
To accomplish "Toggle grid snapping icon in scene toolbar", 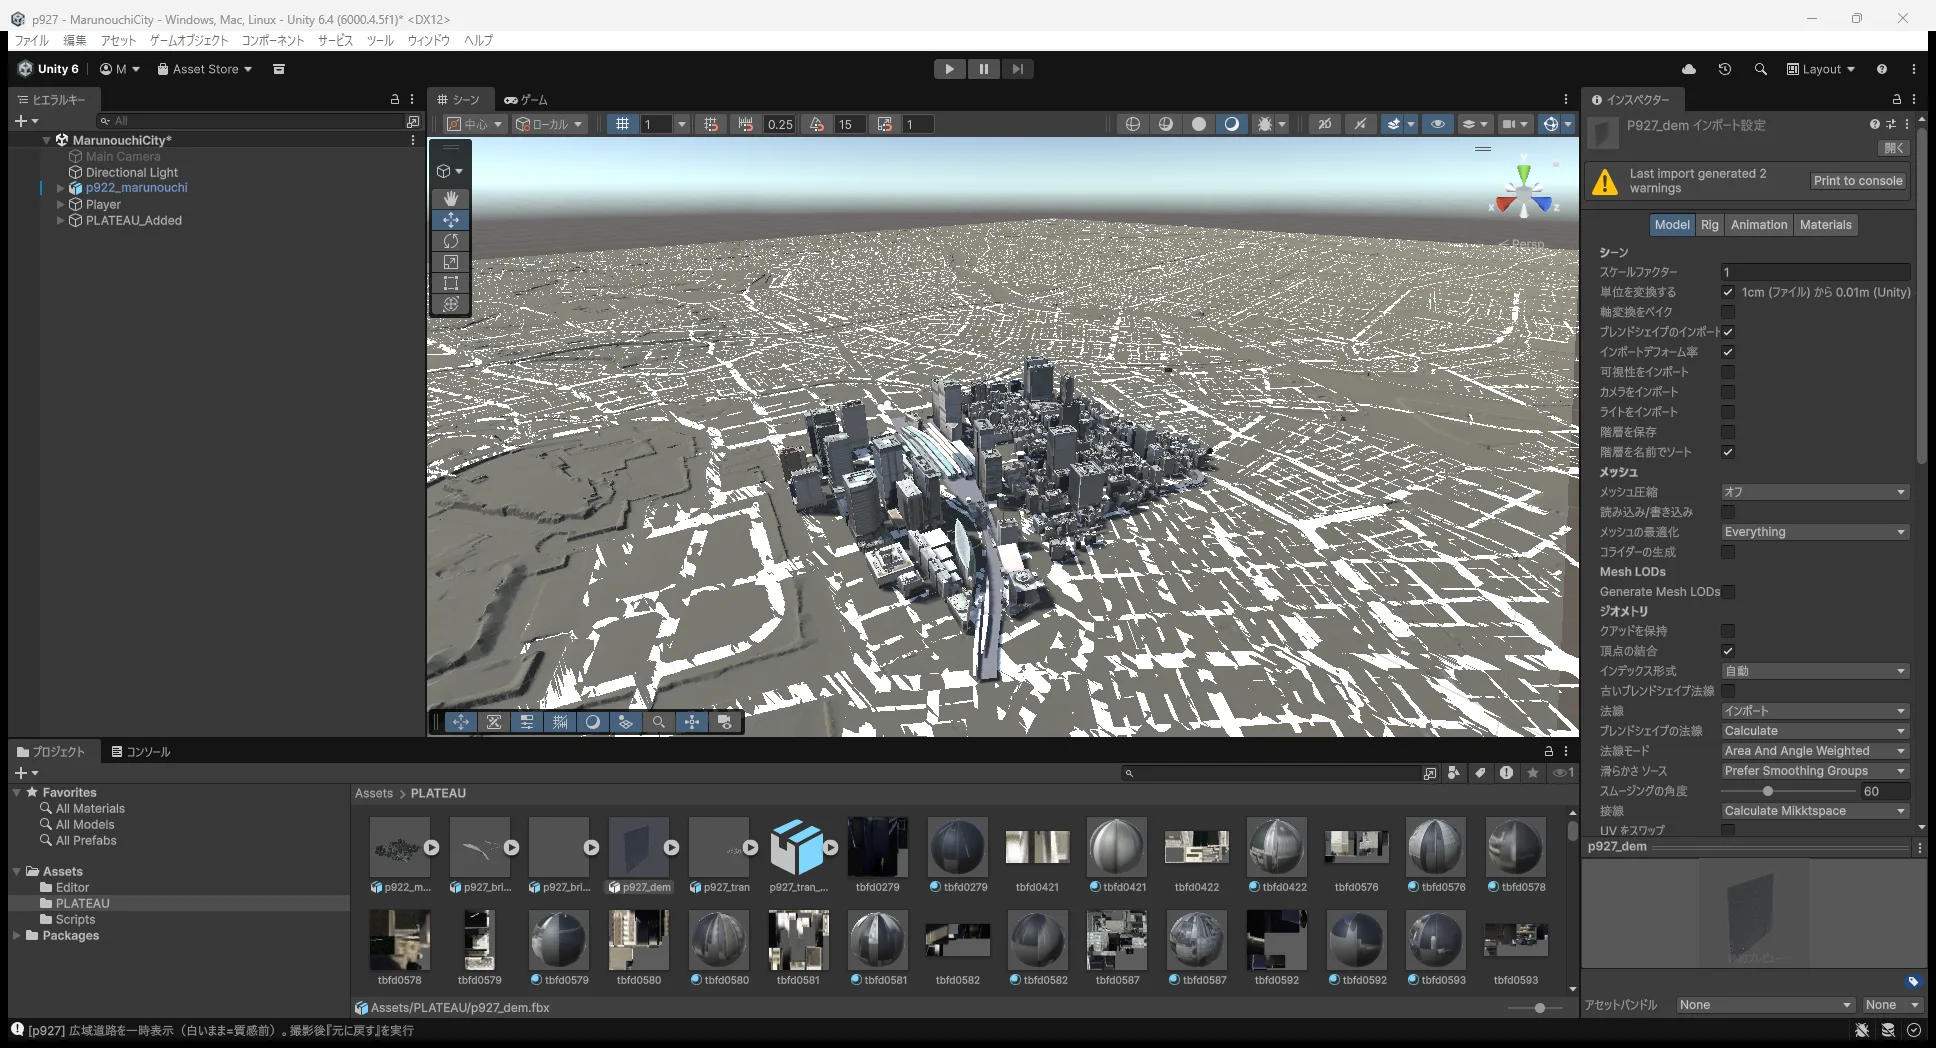I will (x=711, y=124).
